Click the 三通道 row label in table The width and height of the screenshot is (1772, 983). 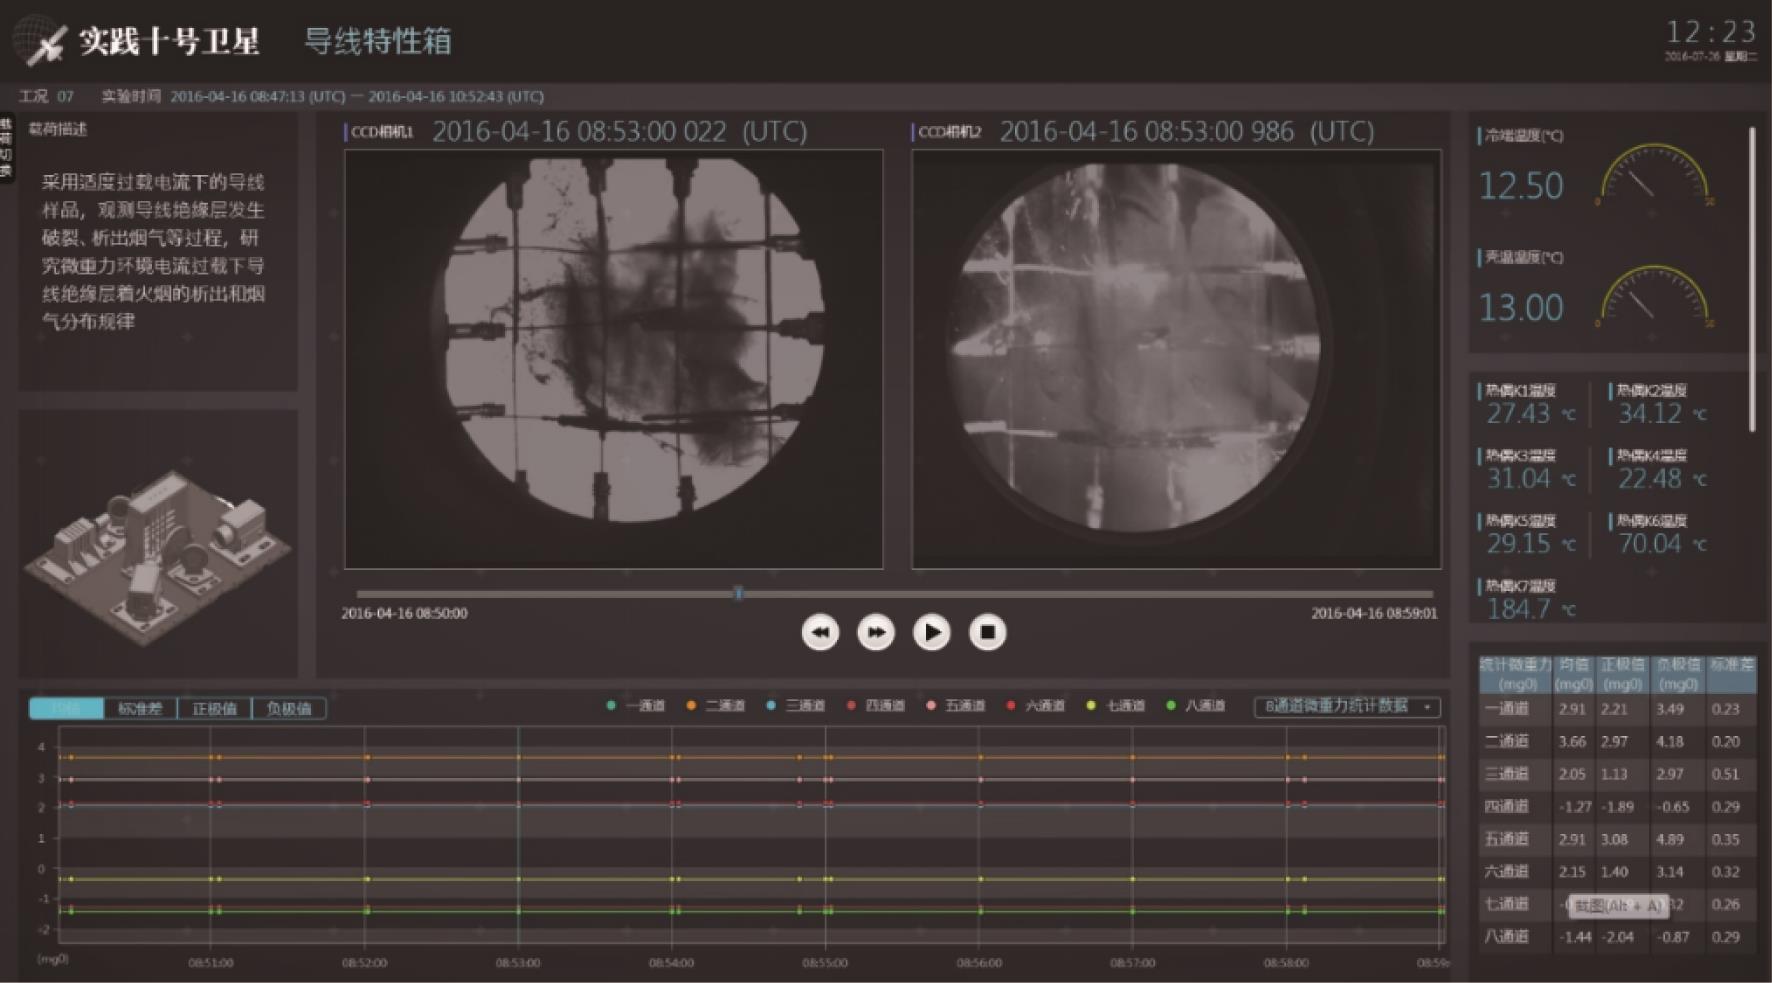[x=1507, y=774]
